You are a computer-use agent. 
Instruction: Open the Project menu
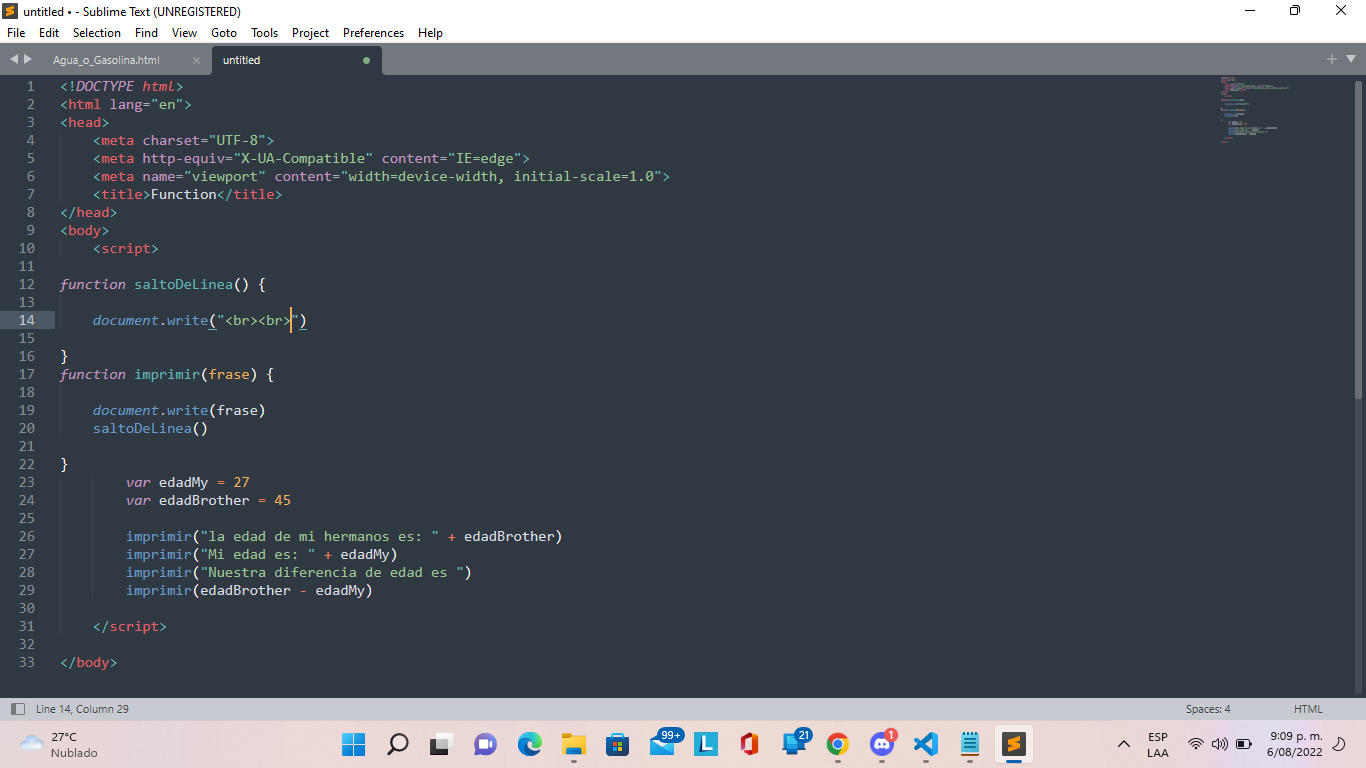(310, 33)
